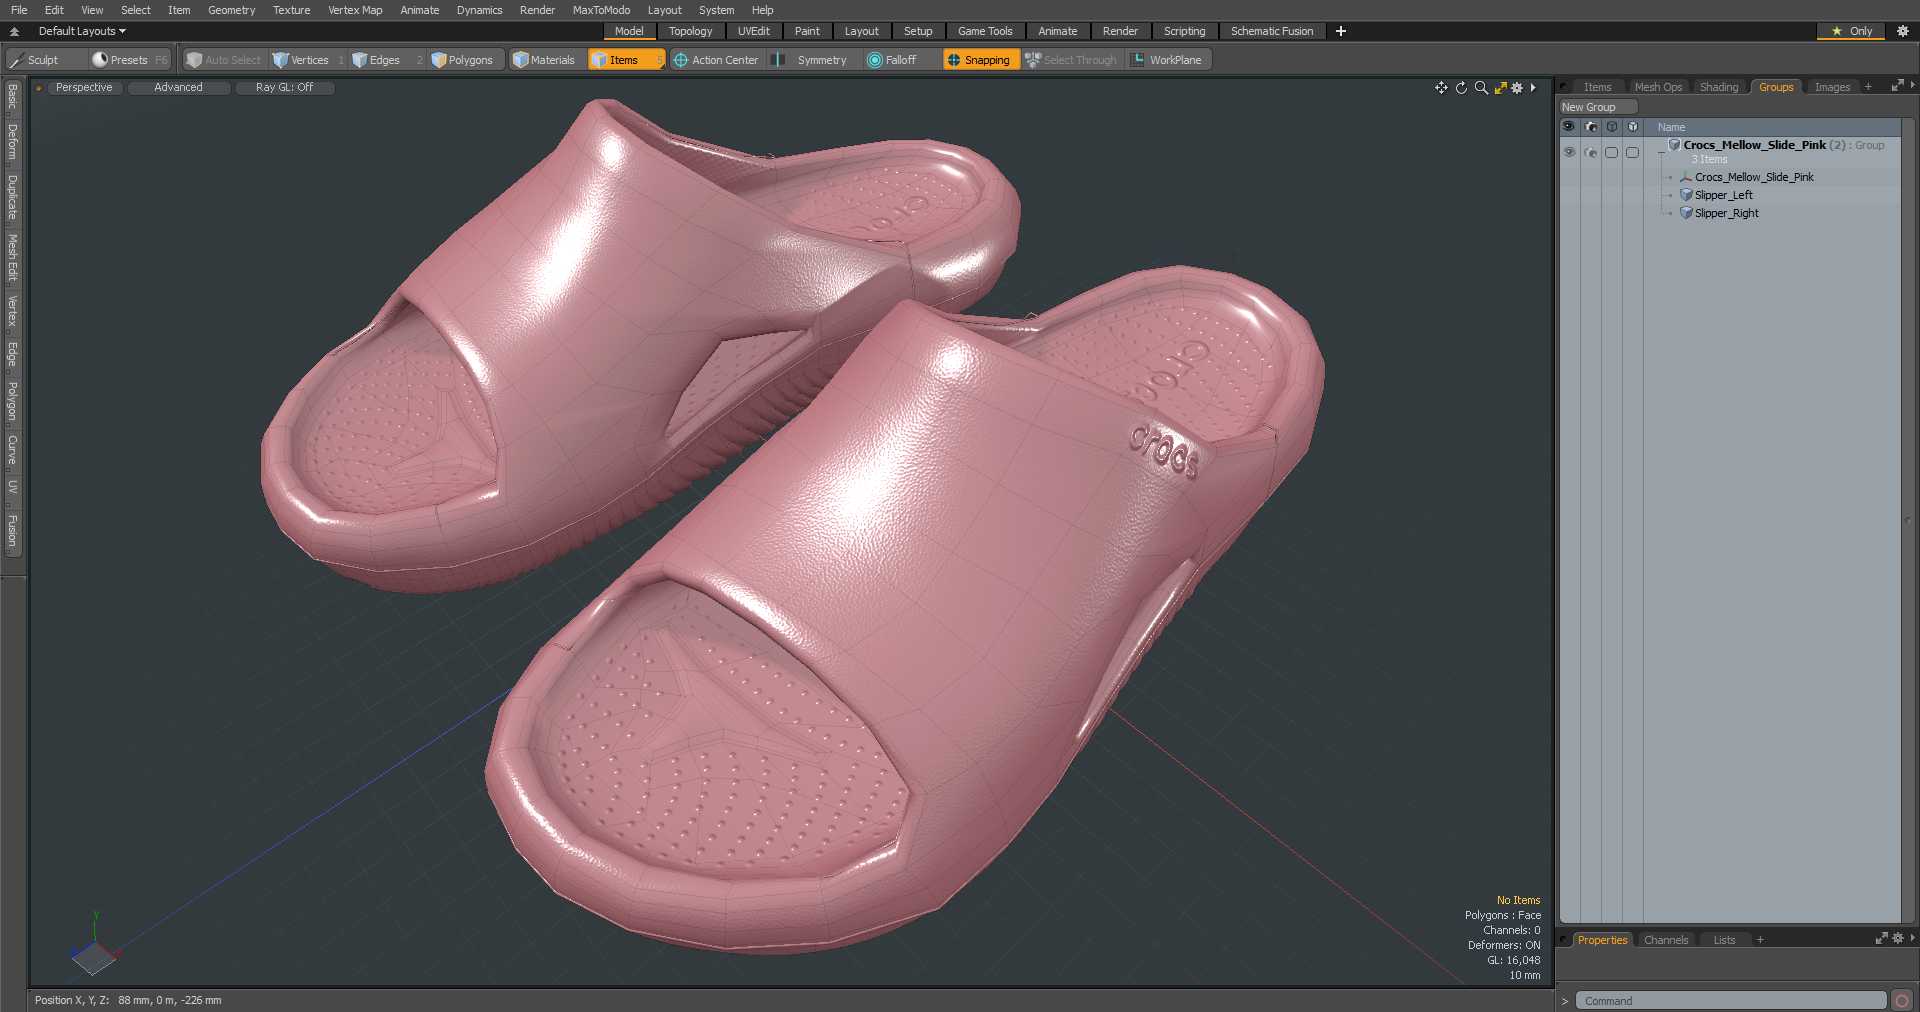Select the Sculpt tool button
This screenshot has width=1920, height=1012.
[35, 60]
